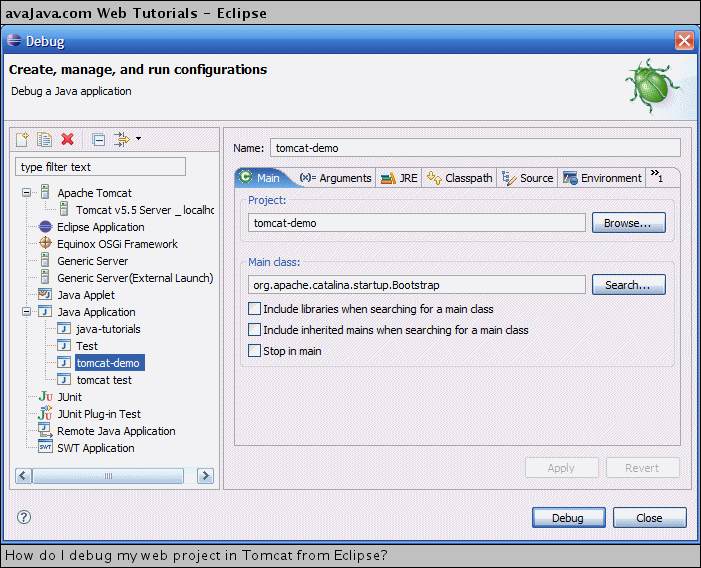
Task: Open help with the question mark icon
Action: [x=24, y=517]
